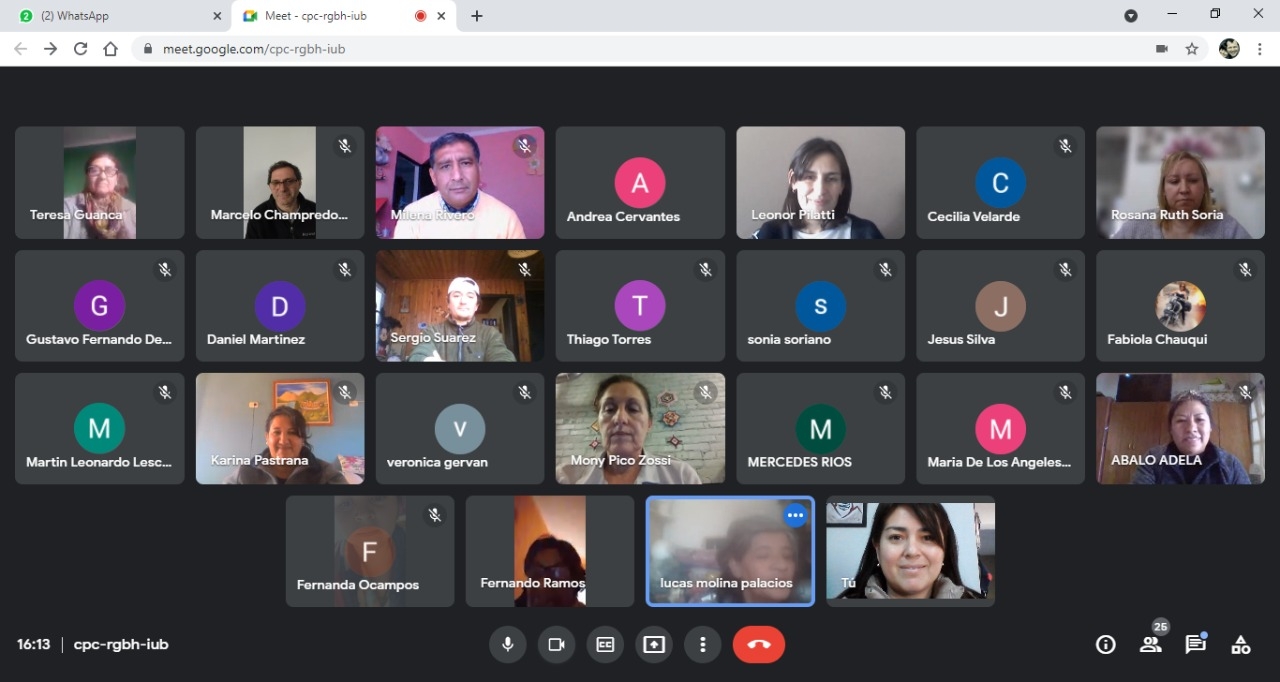Hang up with the red leave call button
This screenshot has width=1280, height=682.
click(759, 645)
